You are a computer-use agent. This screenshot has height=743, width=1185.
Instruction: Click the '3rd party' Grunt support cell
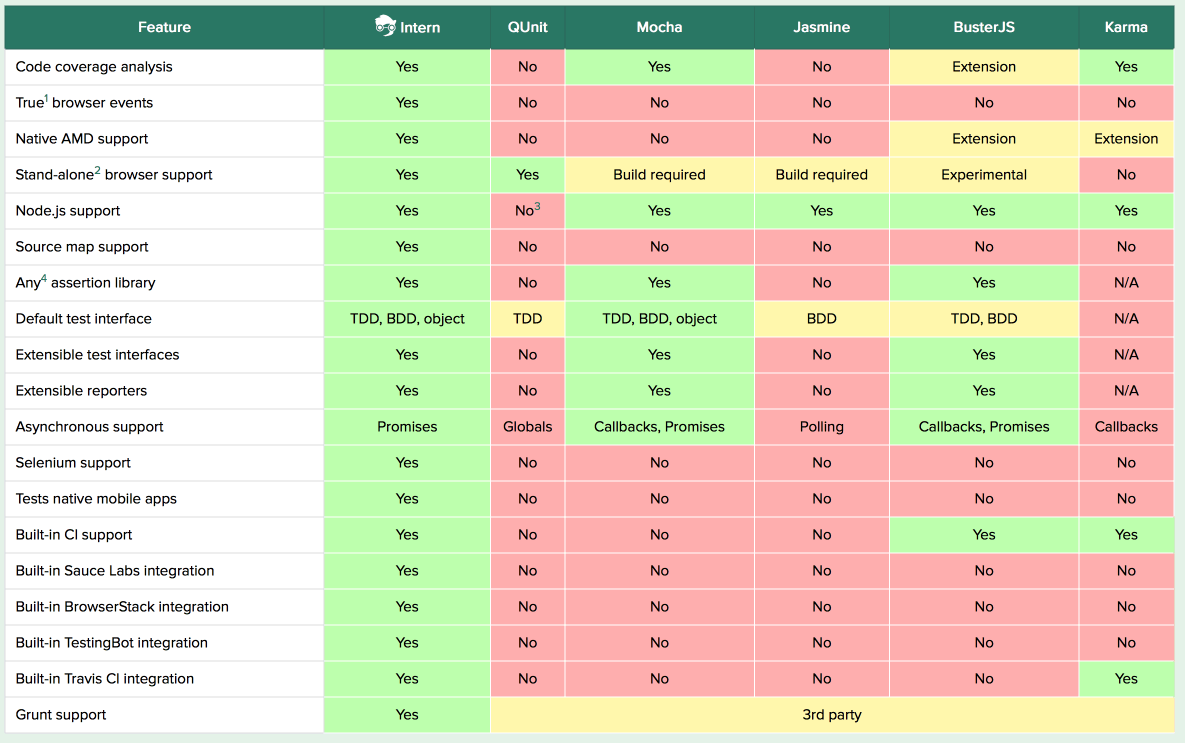pyautogui.click(x=831, y=715)
